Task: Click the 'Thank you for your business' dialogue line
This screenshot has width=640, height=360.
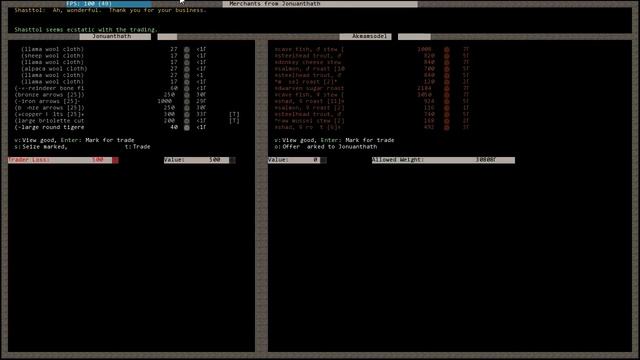Action: tap(158, 10)
